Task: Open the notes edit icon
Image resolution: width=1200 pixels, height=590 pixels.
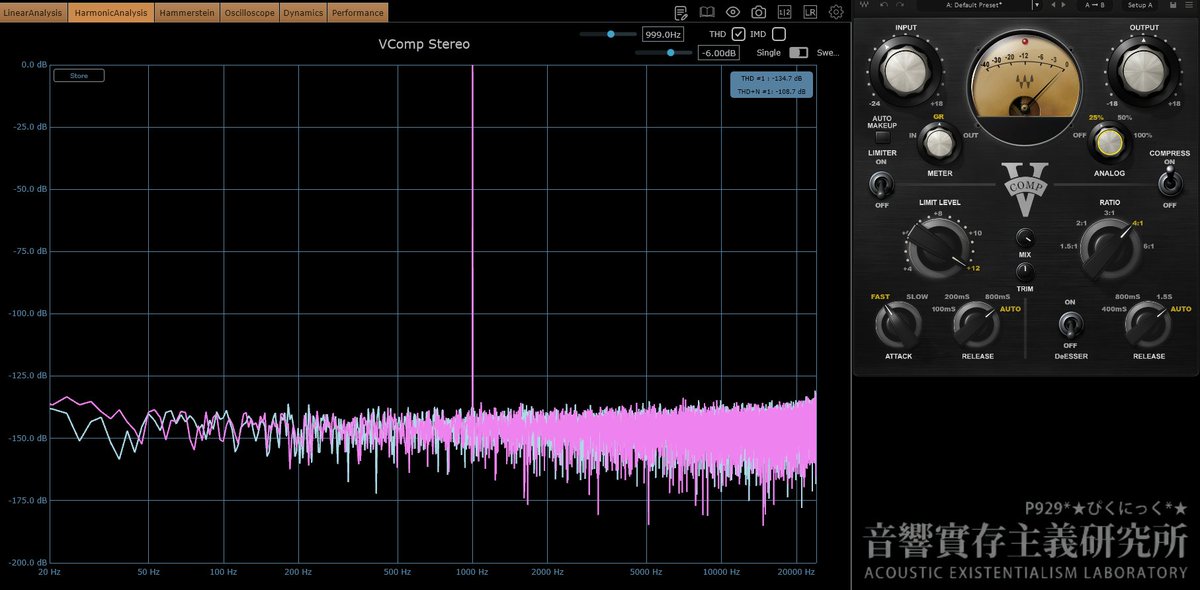Action: 681,12
